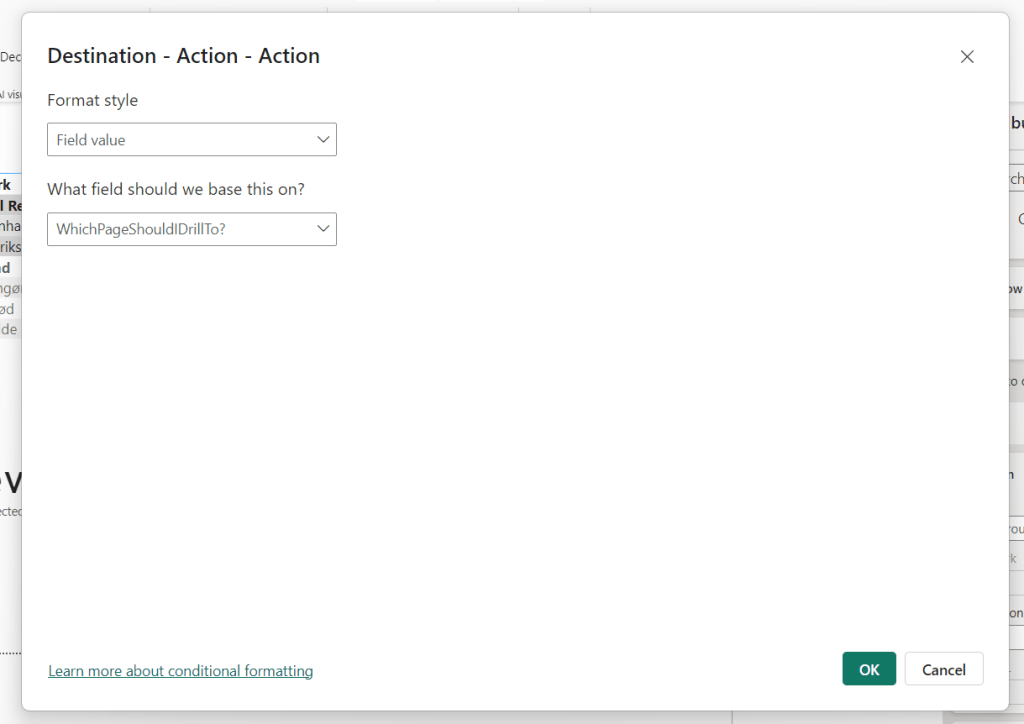Open 'Learn more about conditional formatting' link
This screenshot has height=724, width=1024.
tap(180, 671)
